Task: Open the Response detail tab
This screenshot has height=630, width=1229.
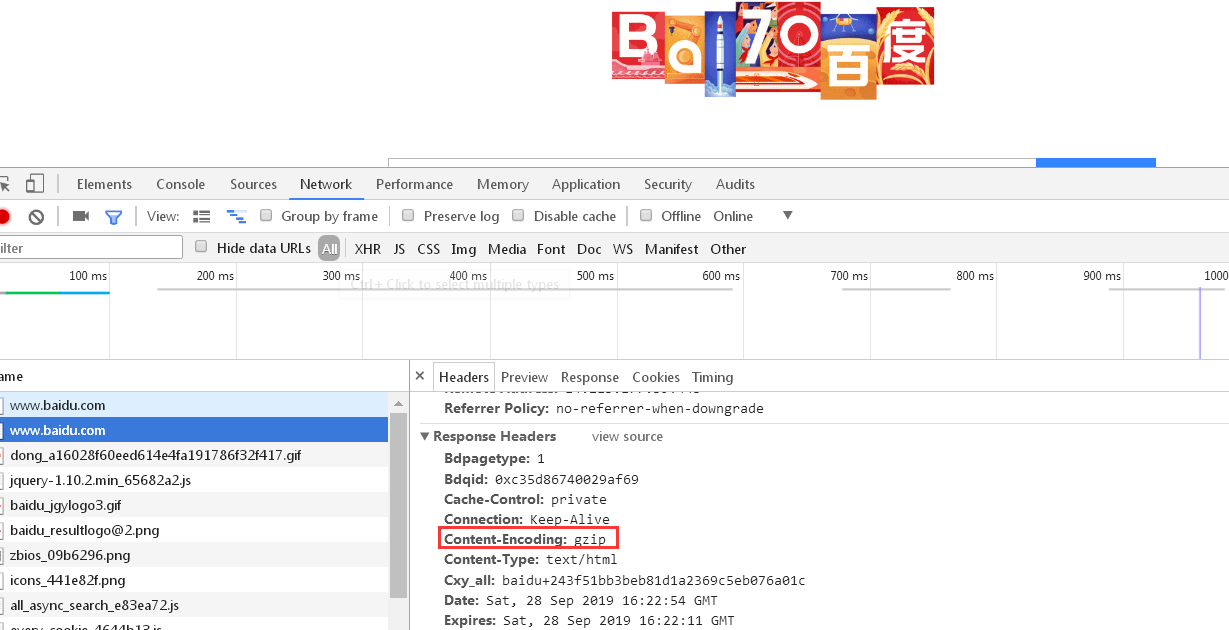Action: click(x=590, y=377)
